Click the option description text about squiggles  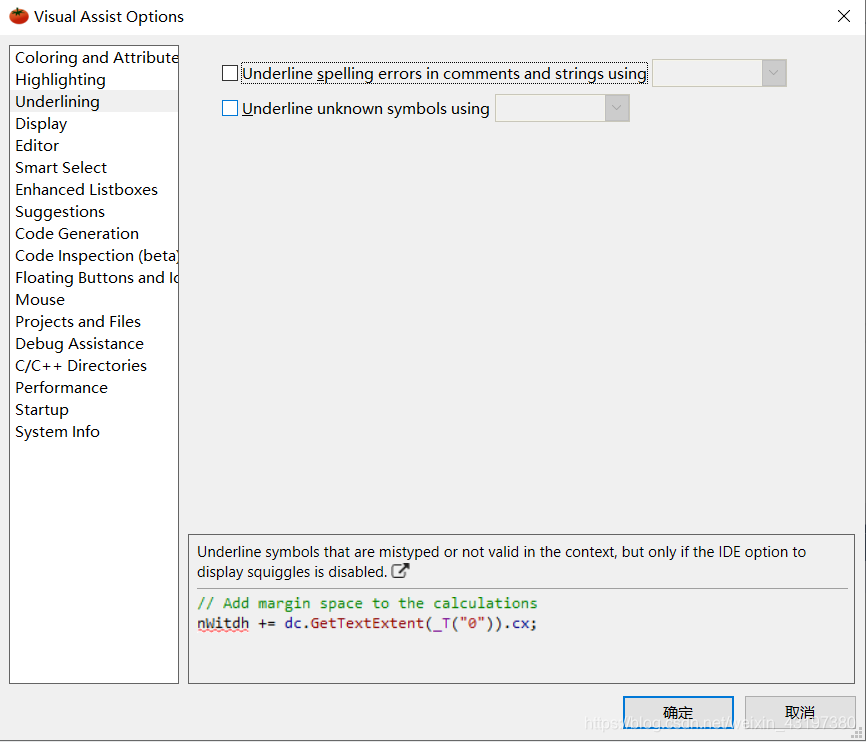click(x=501, y=561)
